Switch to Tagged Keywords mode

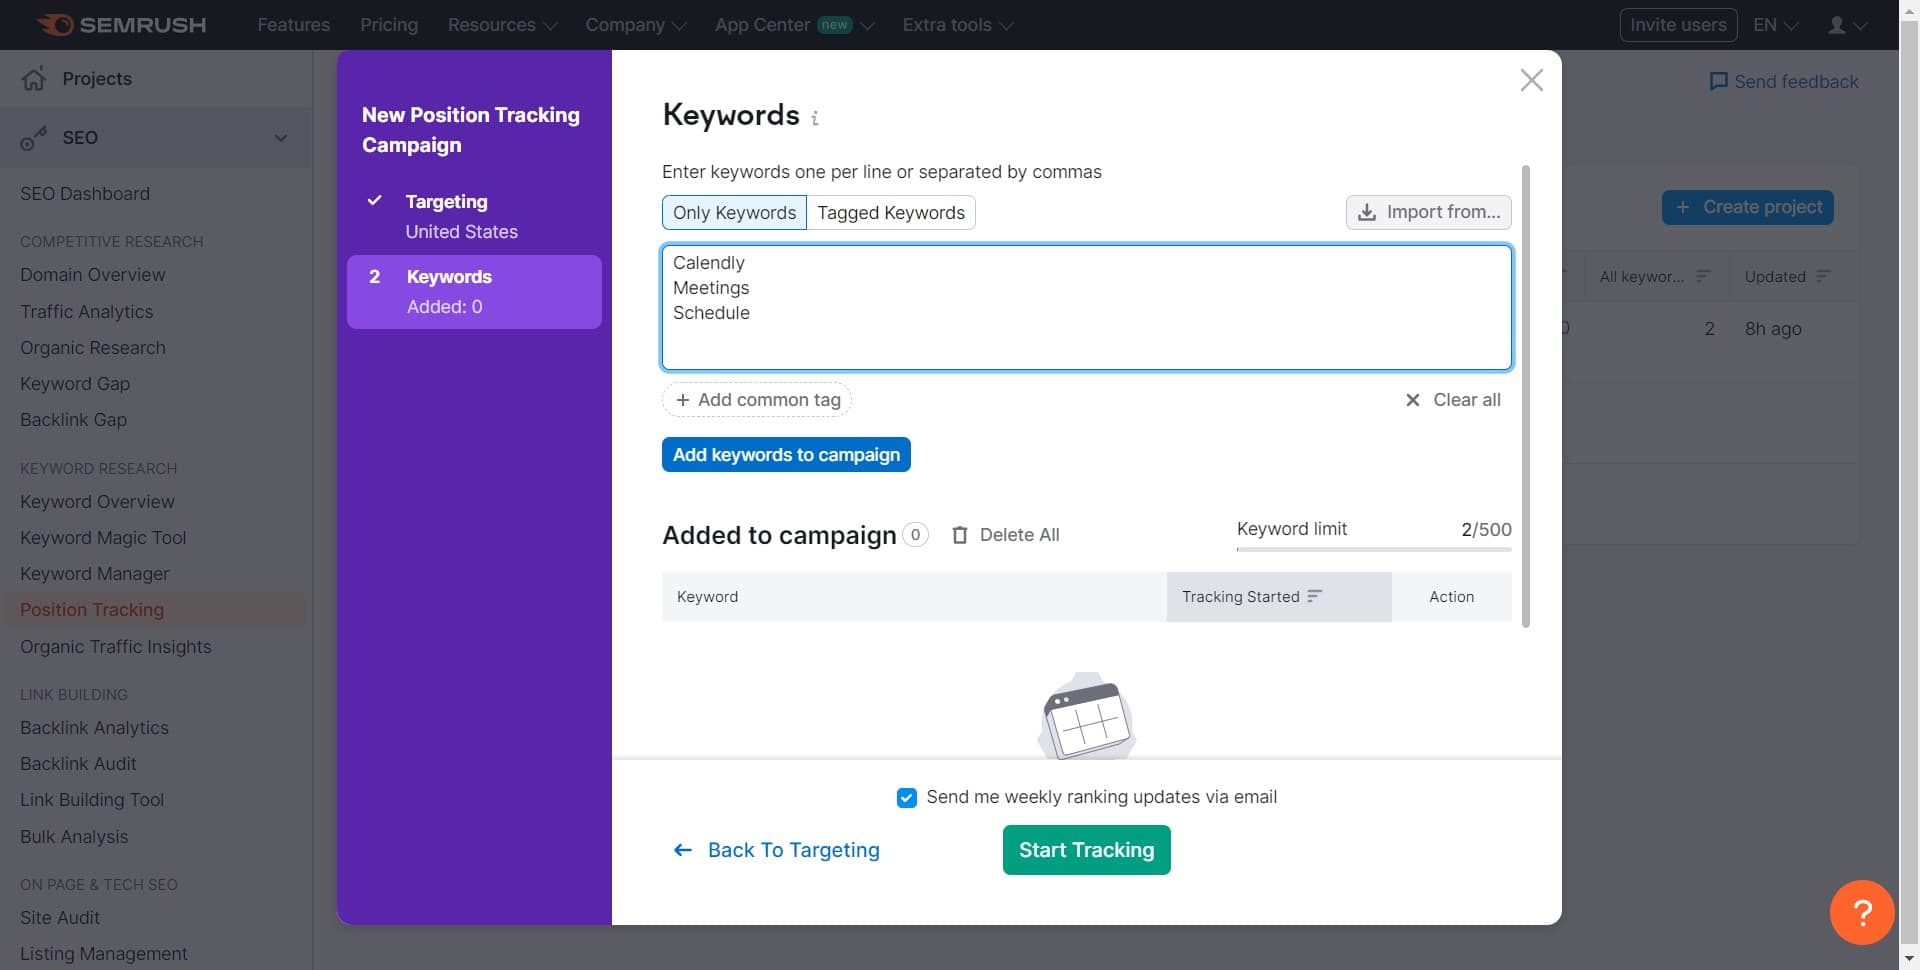point(891,212)
